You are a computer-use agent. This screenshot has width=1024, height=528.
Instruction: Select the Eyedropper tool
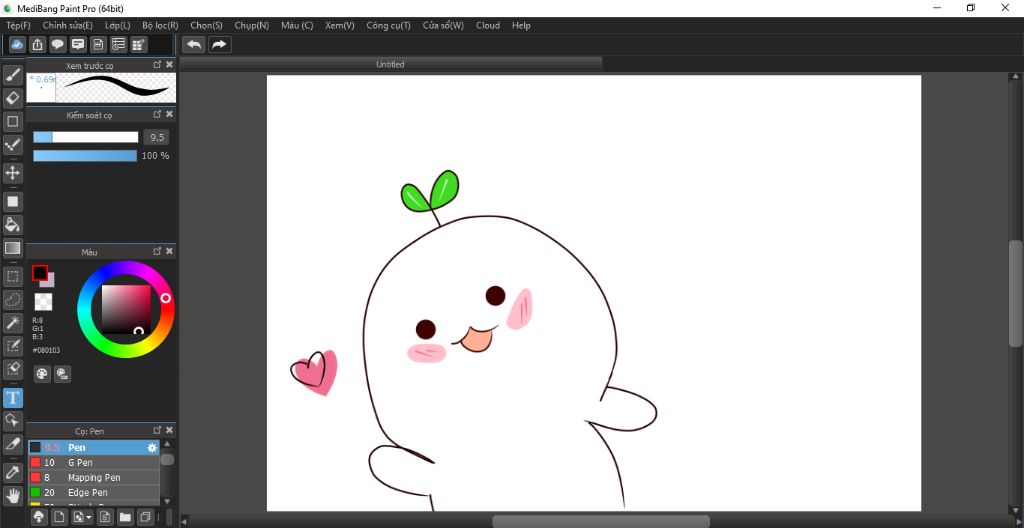12,472
